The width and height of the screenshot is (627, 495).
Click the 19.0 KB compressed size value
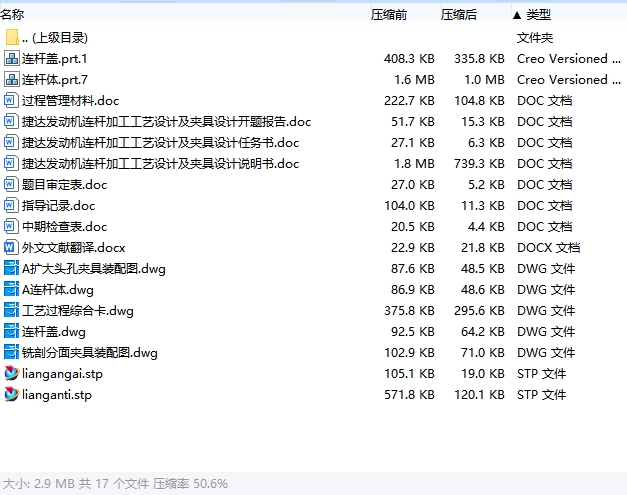pos(483,373)
